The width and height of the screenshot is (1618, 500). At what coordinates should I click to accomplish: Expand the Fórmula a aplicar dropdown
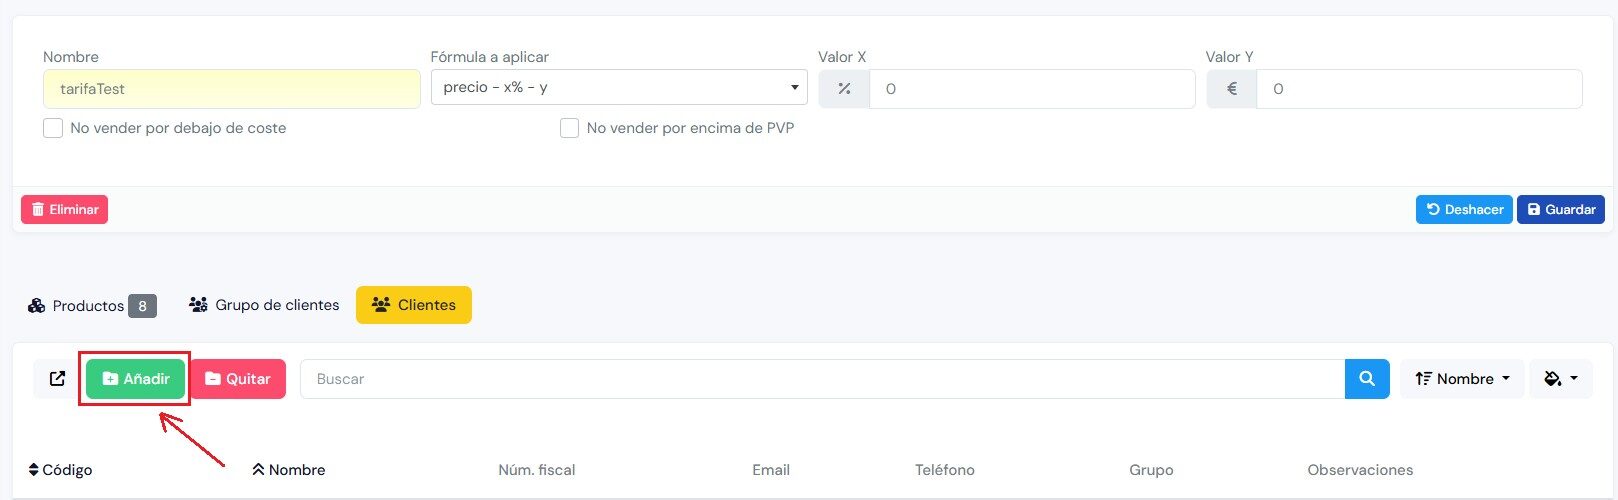pyautogui.click(x=619, y=87)
